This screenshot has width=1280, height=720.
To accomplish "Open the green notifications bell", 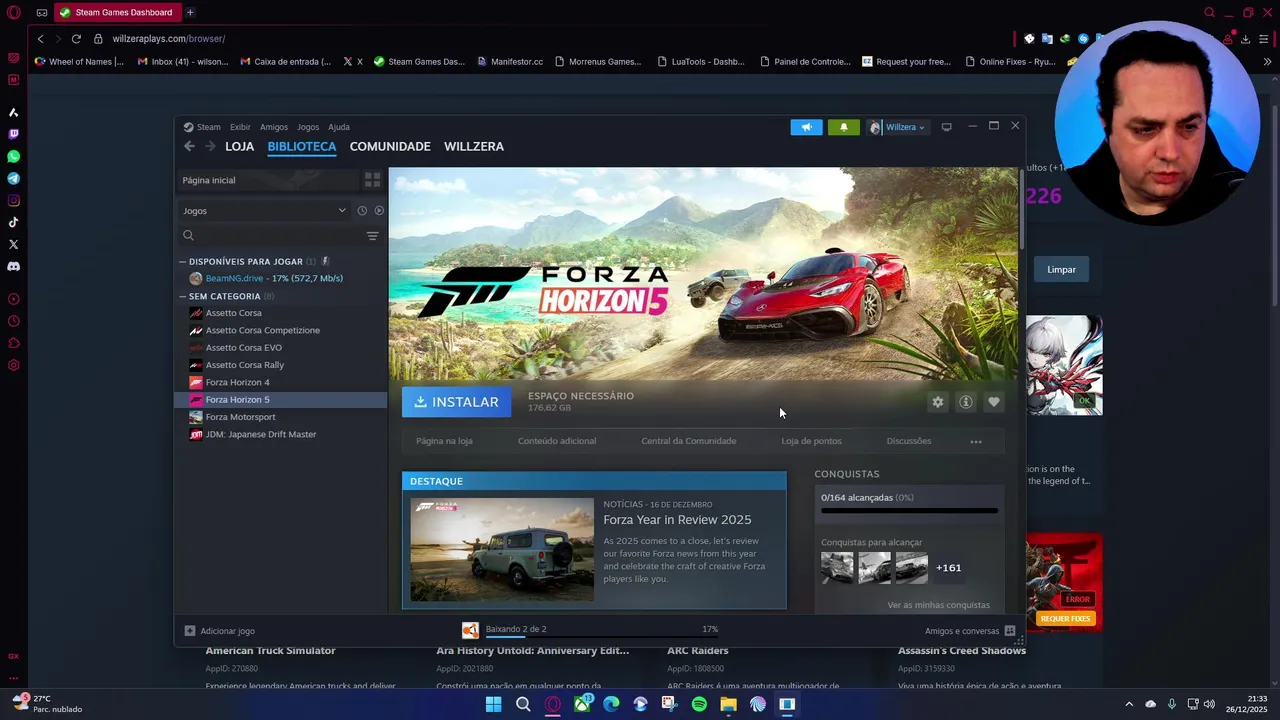I will [843, 127].
